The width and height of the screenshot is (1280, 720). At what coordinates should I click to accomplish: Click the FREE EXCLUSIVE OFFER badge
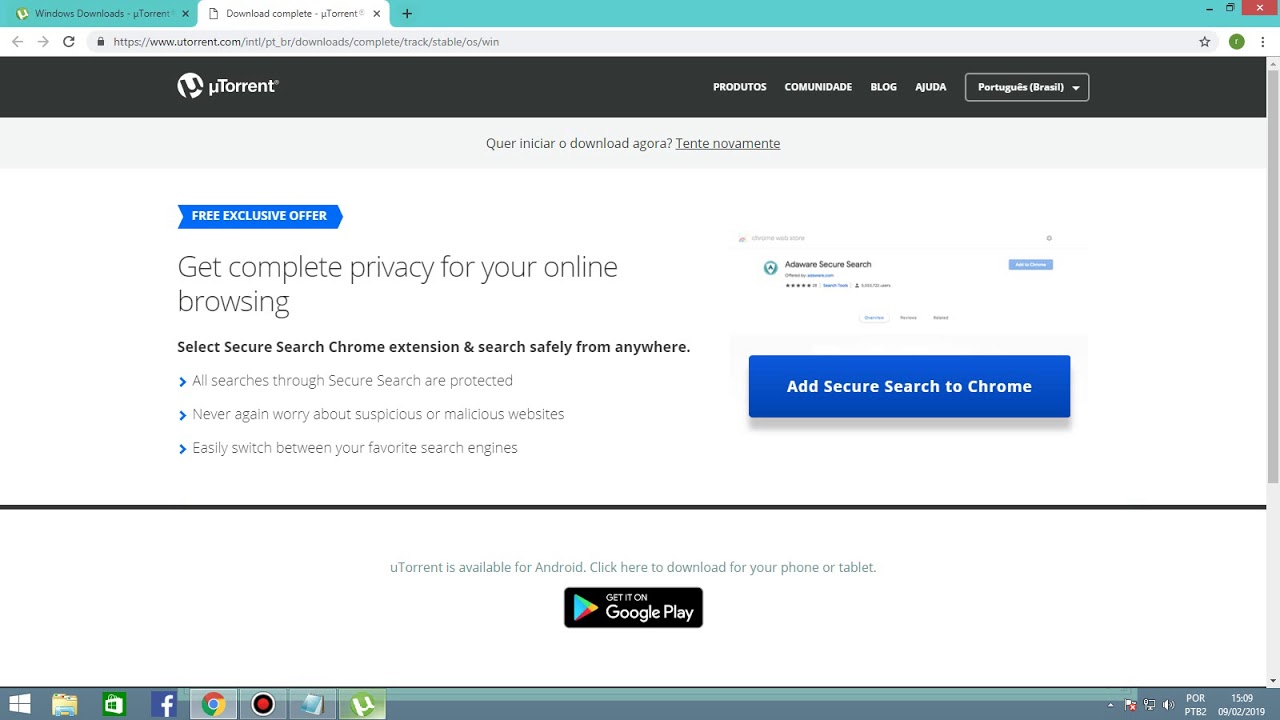click(260, 216)
